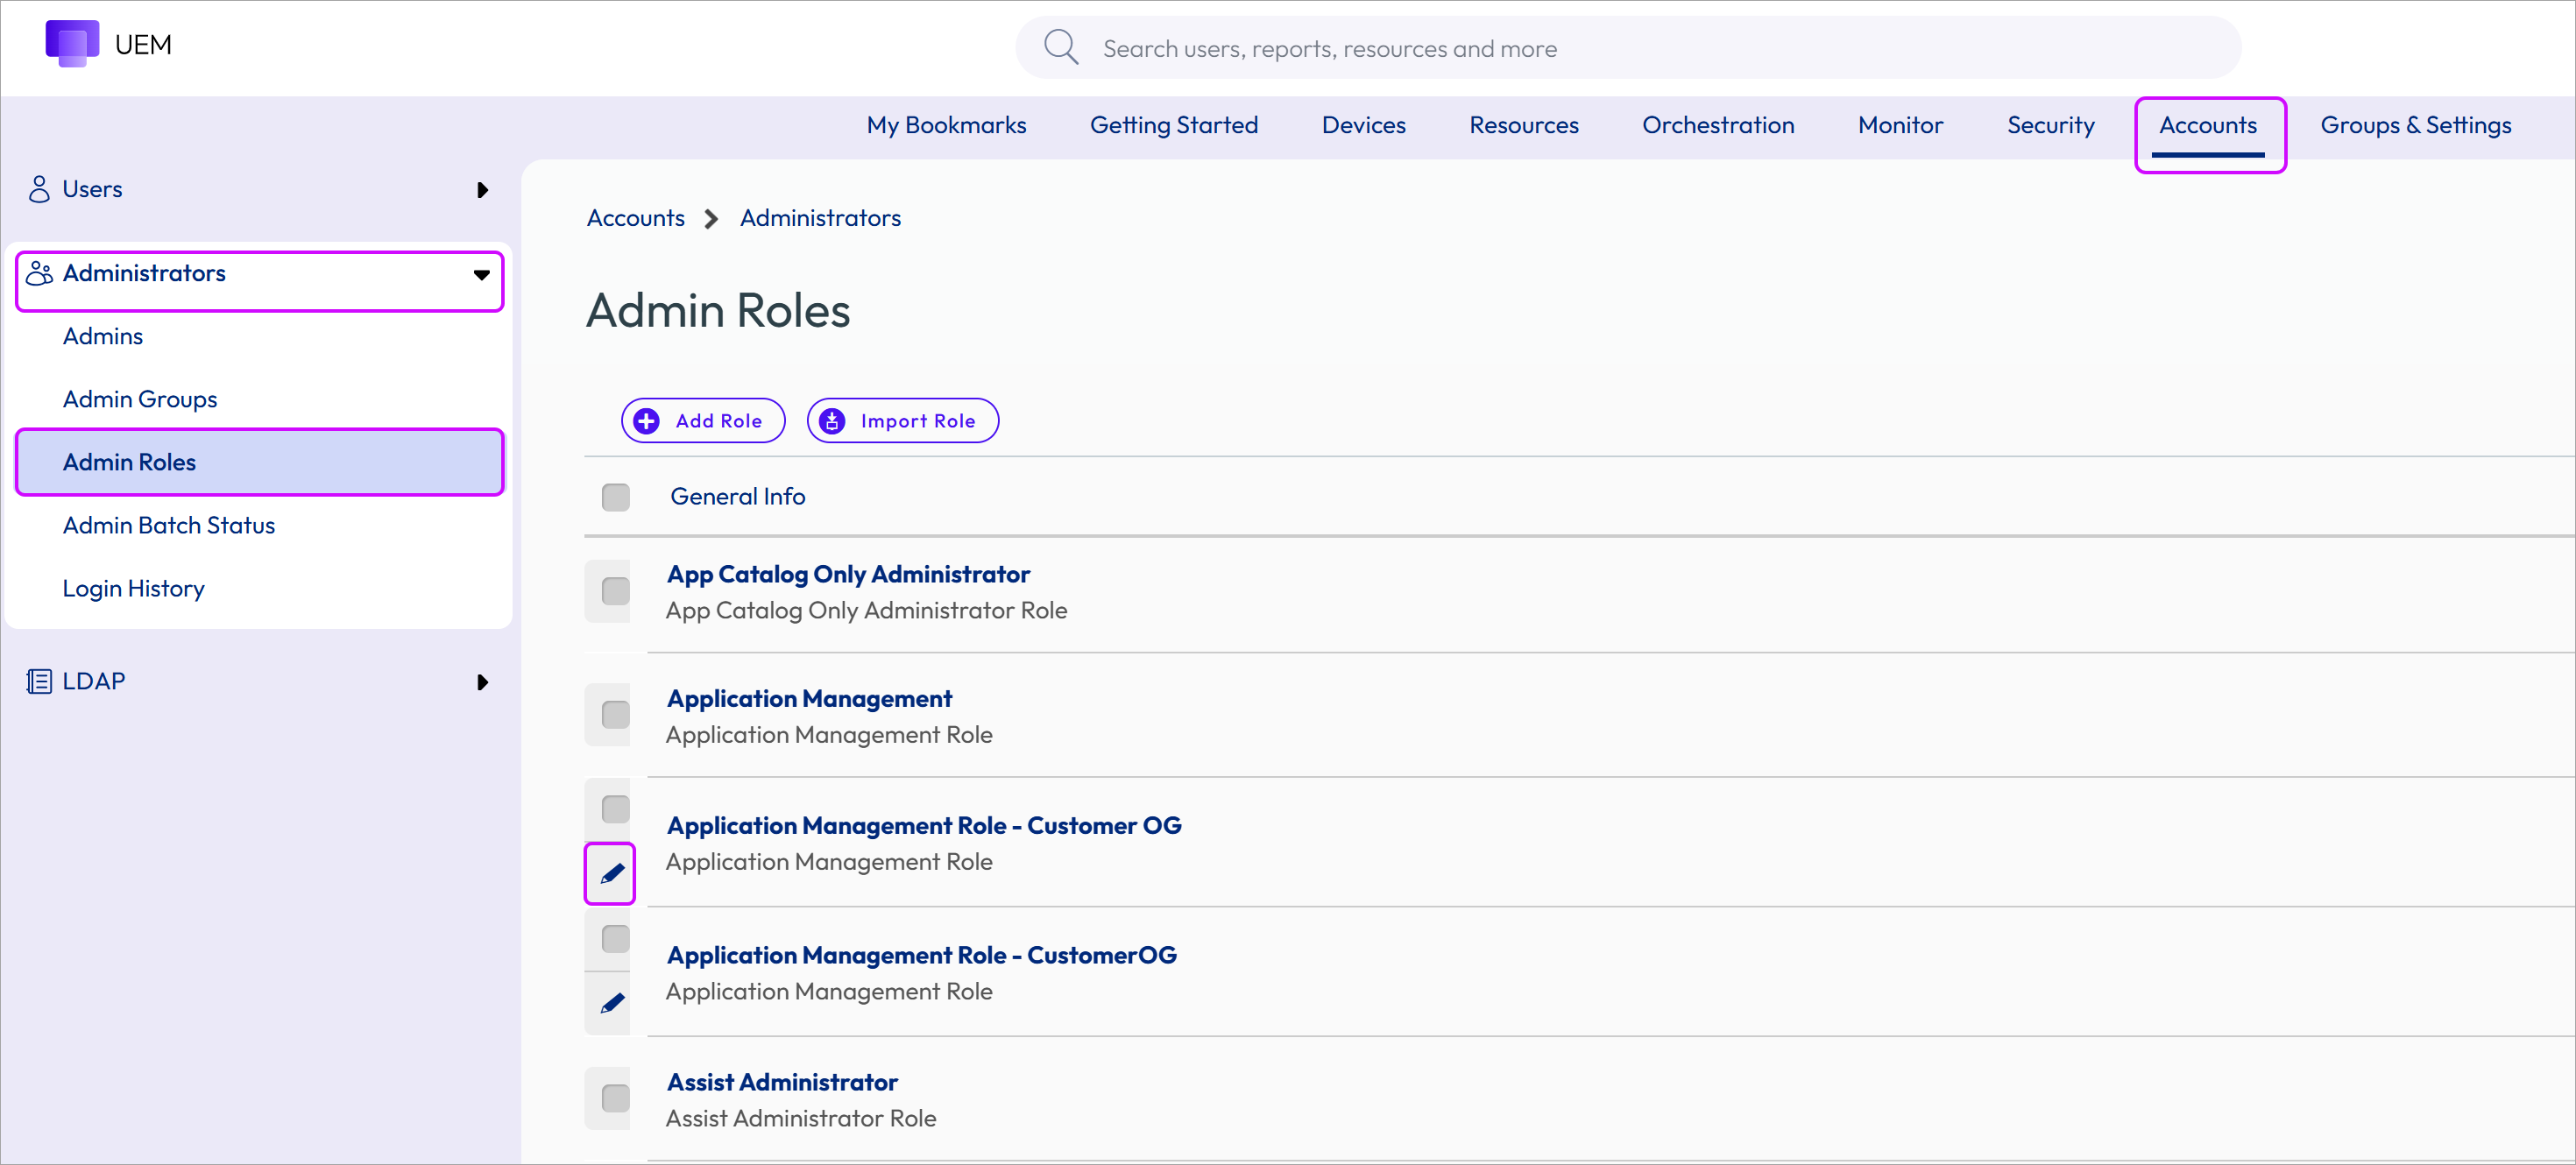This screenshot has width=2576, height=1165.
Task: Click the Add Role button
Action: 703,421
